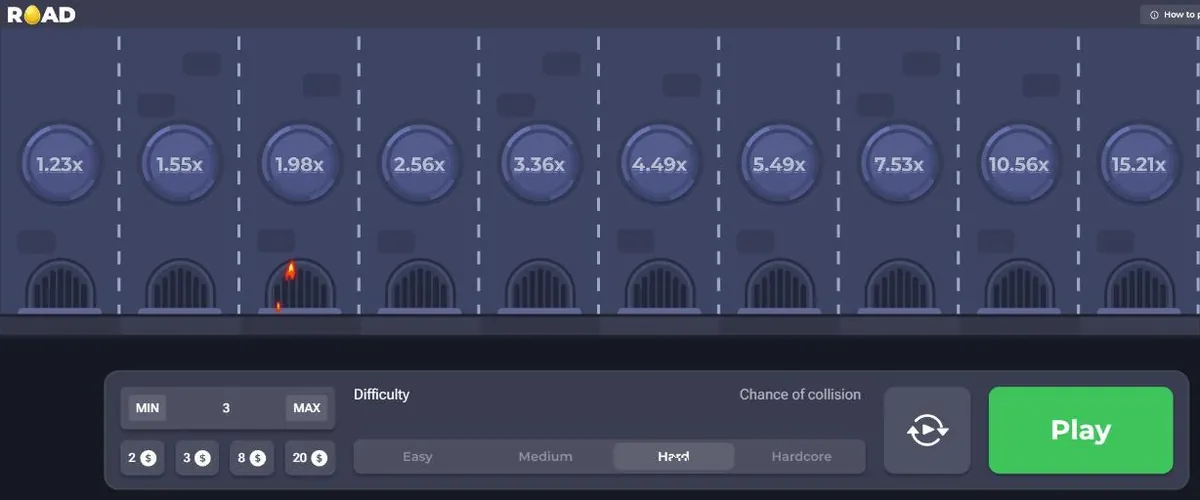Click the 4.49x multiplier coin

(660, 165)
